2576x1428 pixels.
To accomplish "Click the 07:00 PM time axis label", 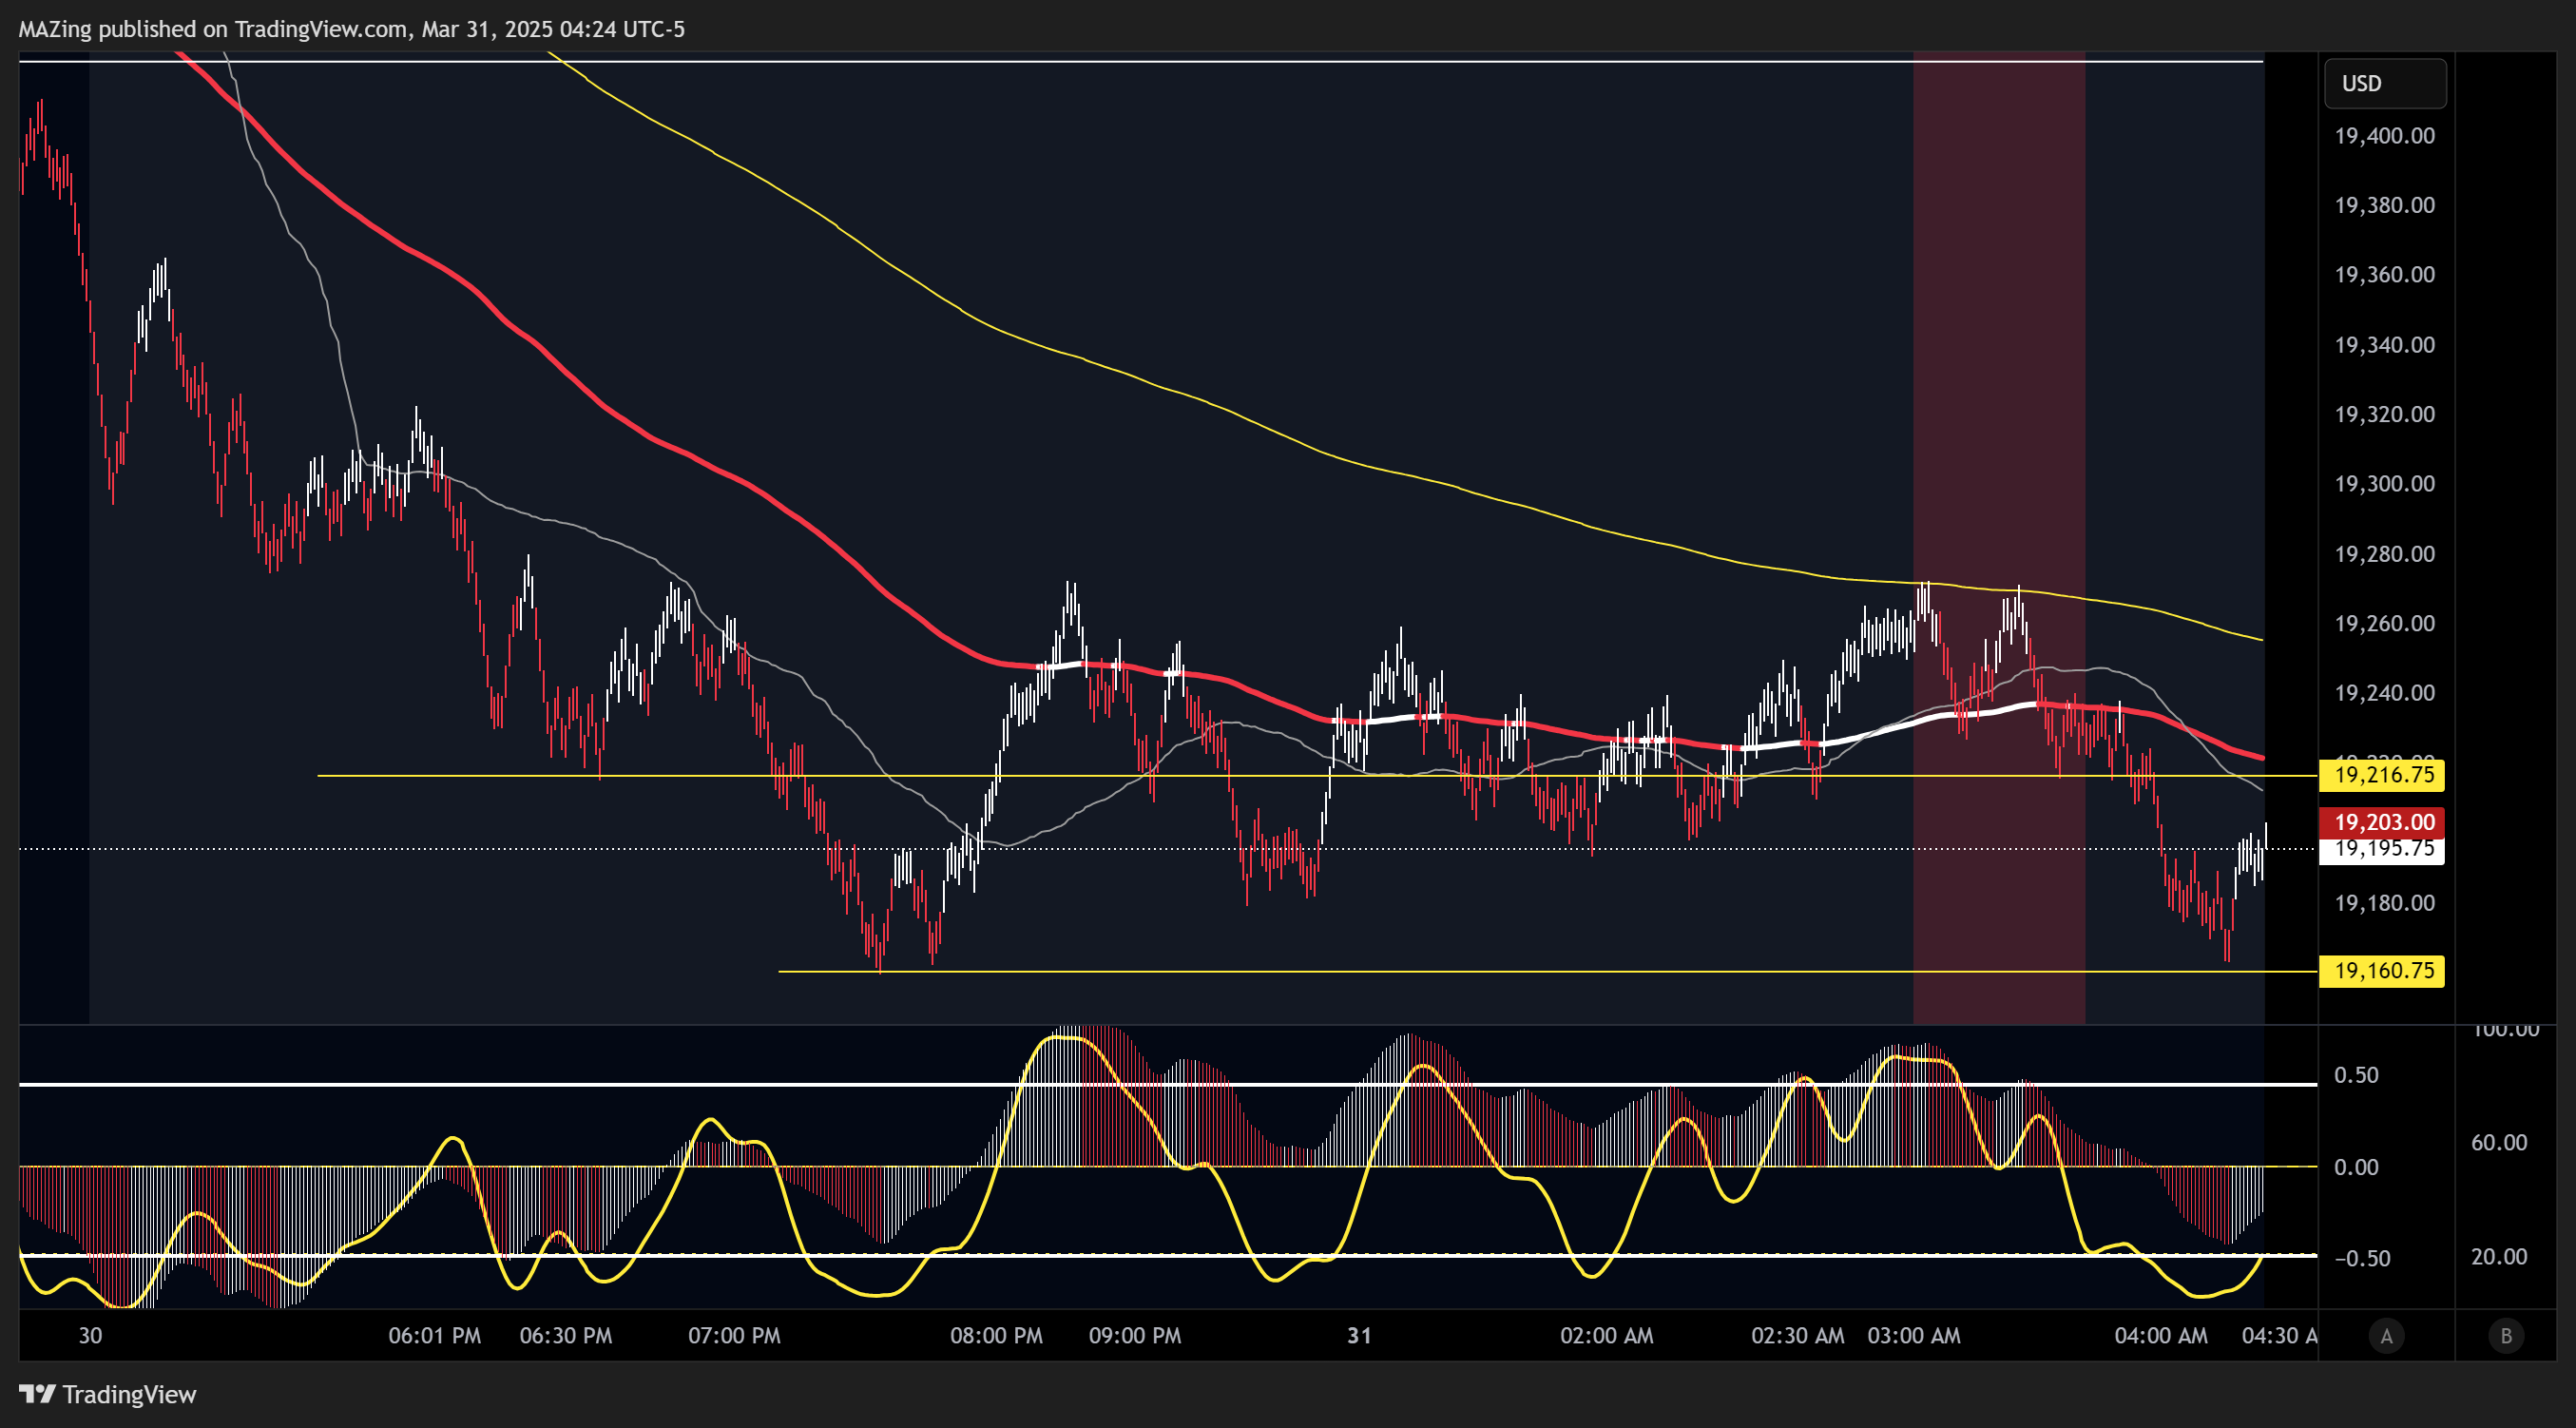I will (734, 1336).
